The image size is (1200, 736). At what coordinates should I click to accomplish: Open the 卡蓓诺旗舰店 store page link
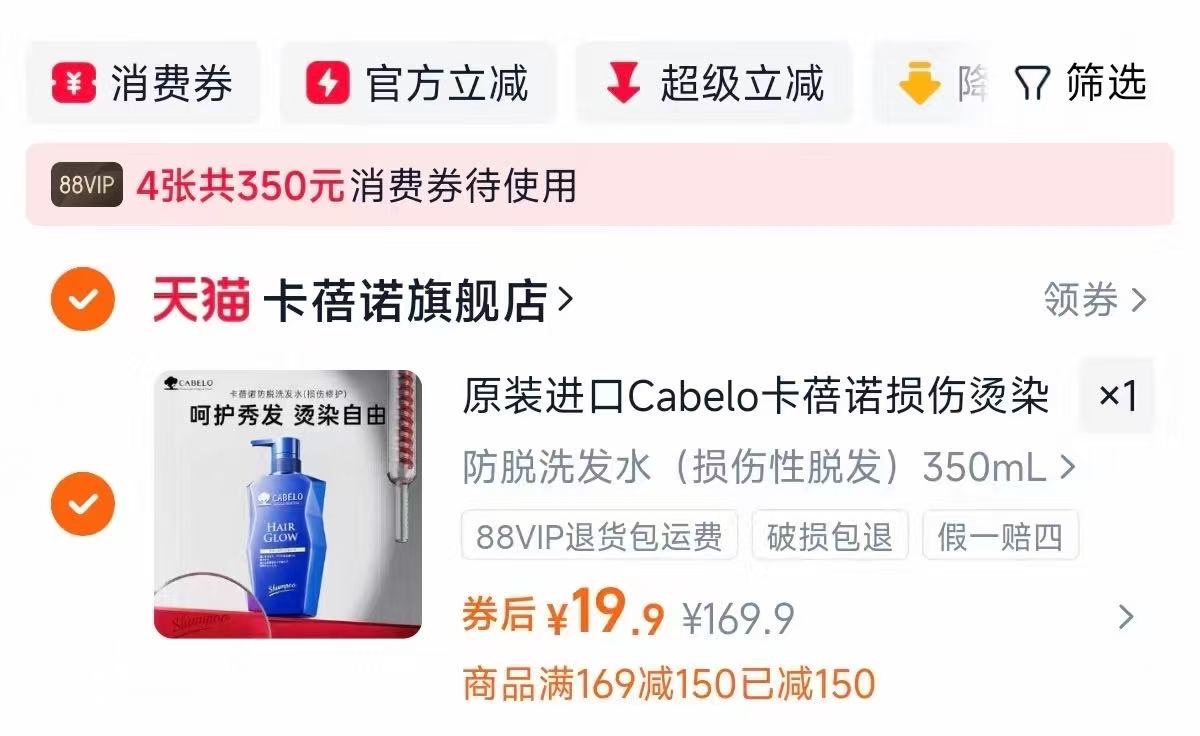[x=418, y=300]
